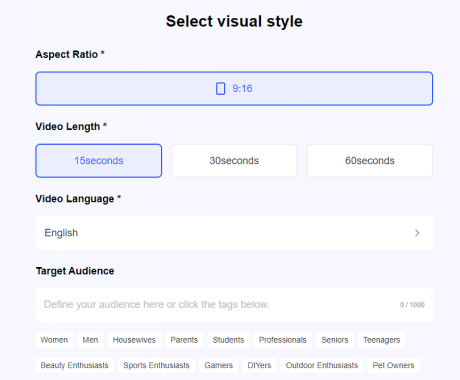This screenshot has height=380, width=460.
Task: Add the Pet Owners audience tag
Action: tap(393, 365)
